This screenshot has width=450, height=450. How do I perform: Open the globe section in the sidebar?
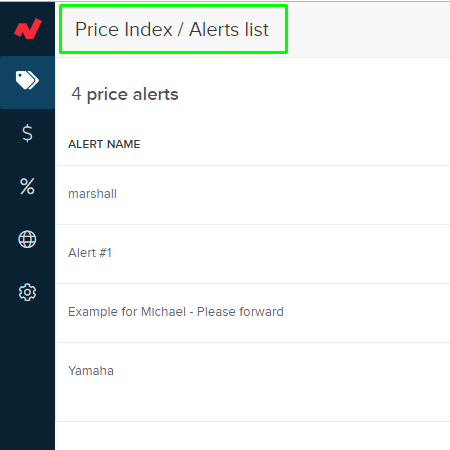27,239
